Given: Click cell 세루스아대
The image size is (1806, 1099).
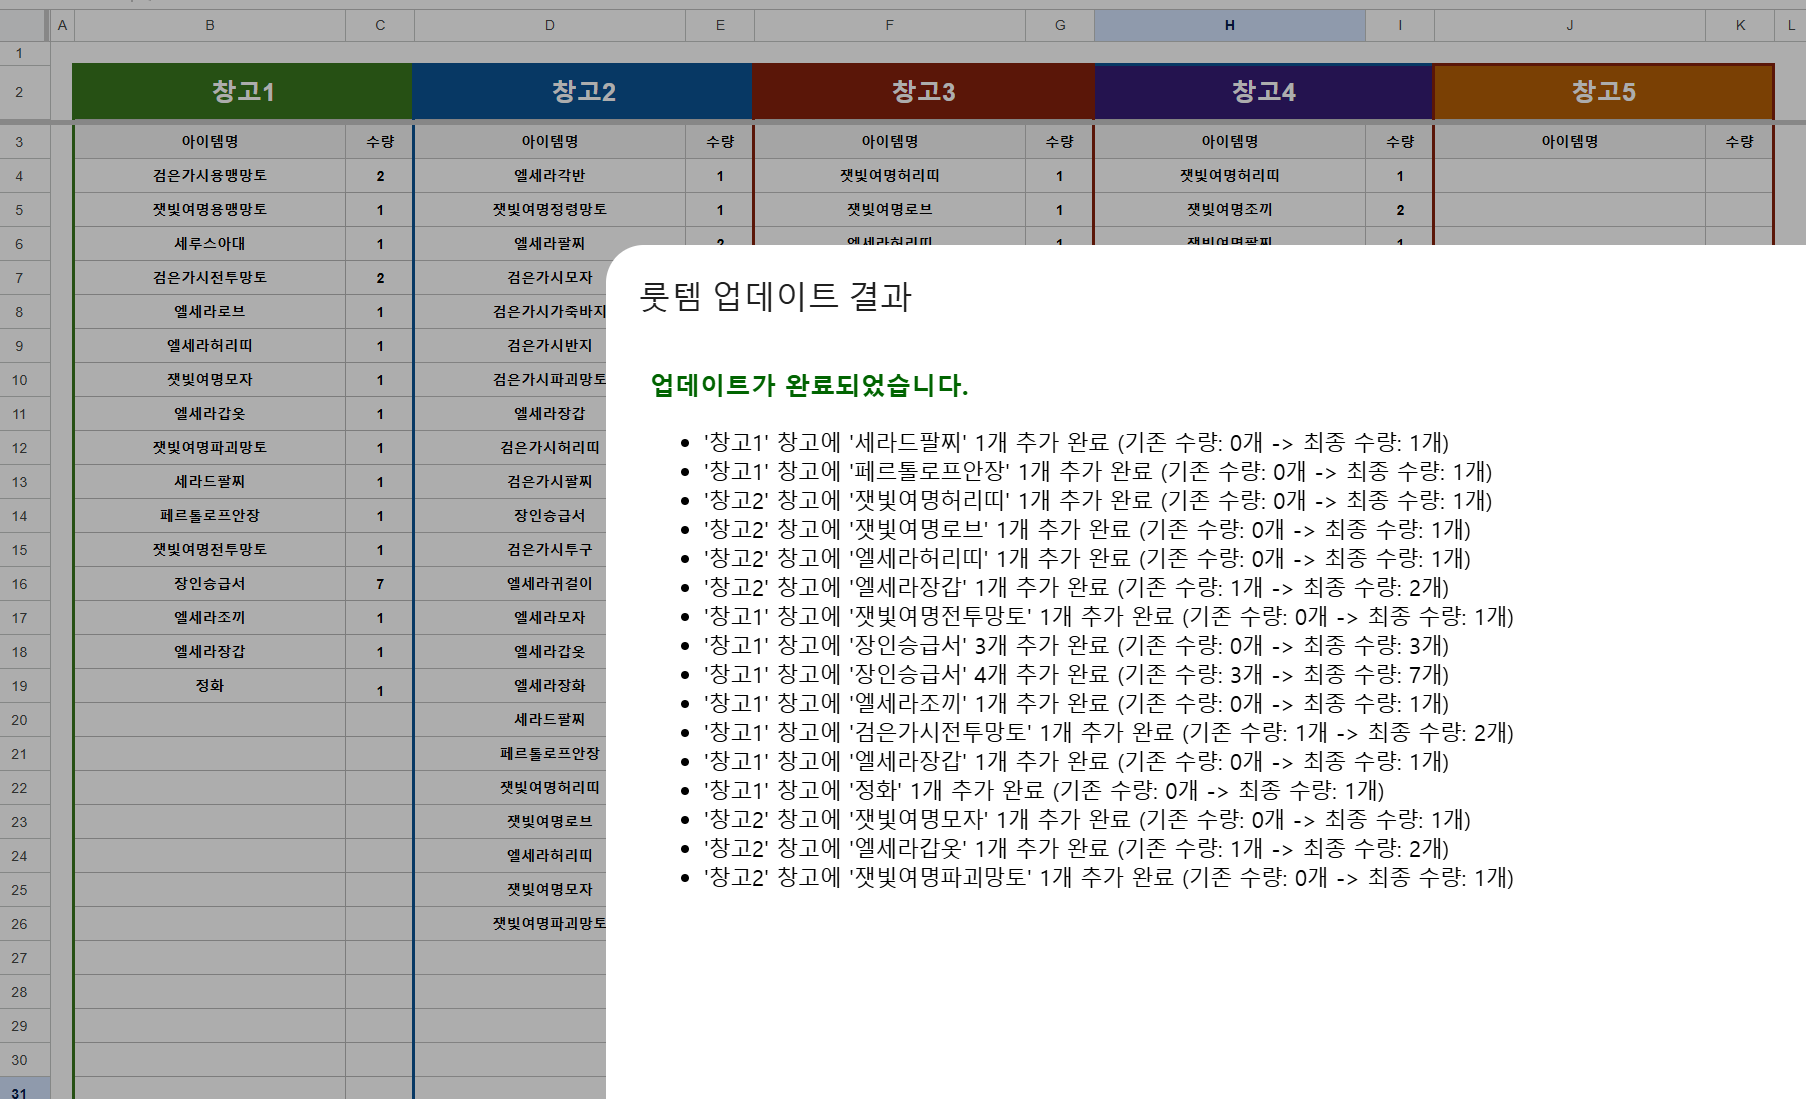Looking at the screenshot, I should pyautogui.click(x=210, y=244).
